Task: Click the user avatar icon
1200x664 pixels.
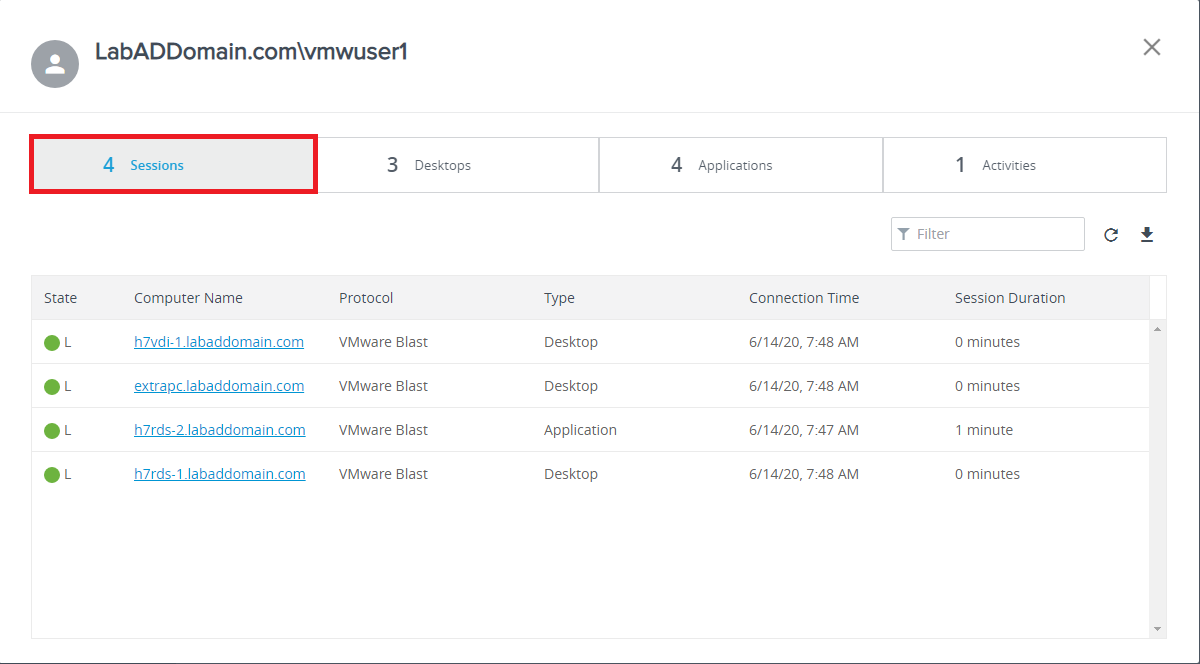Action: tap(55, 64)
